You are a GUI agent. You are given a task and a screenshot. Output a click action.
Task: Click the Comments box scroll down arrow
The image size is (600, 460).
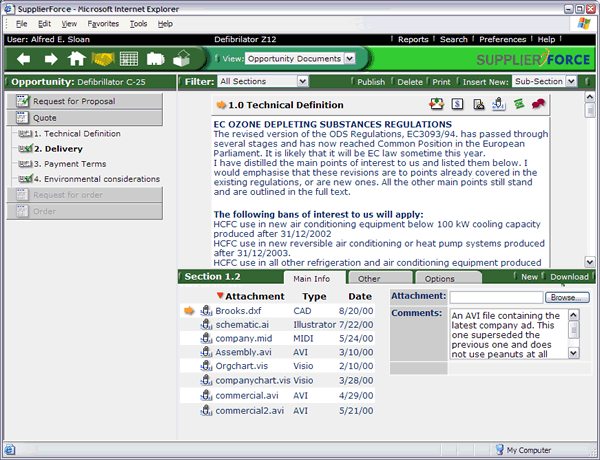(x=573, y=353)
